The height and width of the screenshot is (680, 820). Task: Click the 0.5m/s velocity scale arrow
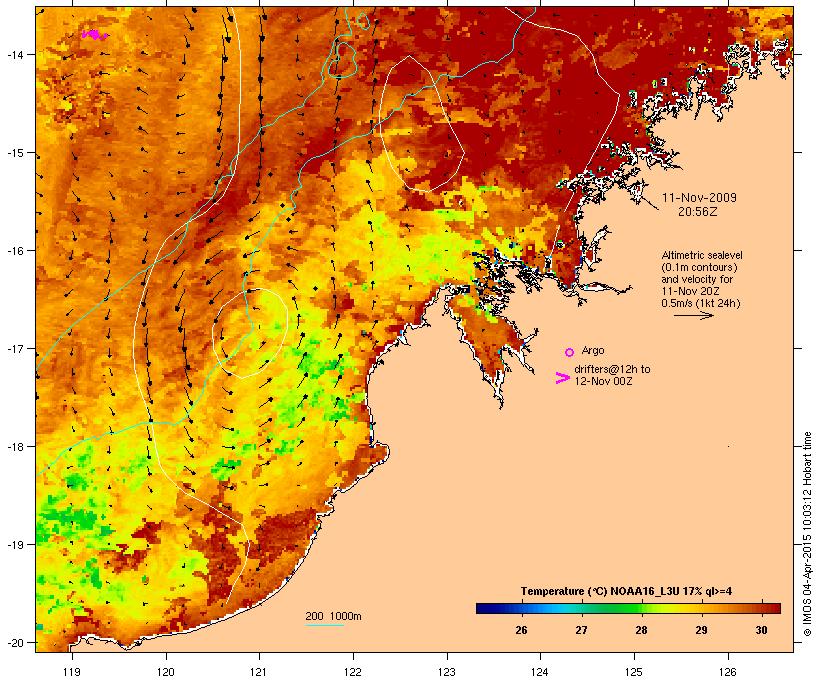[693, 315]
